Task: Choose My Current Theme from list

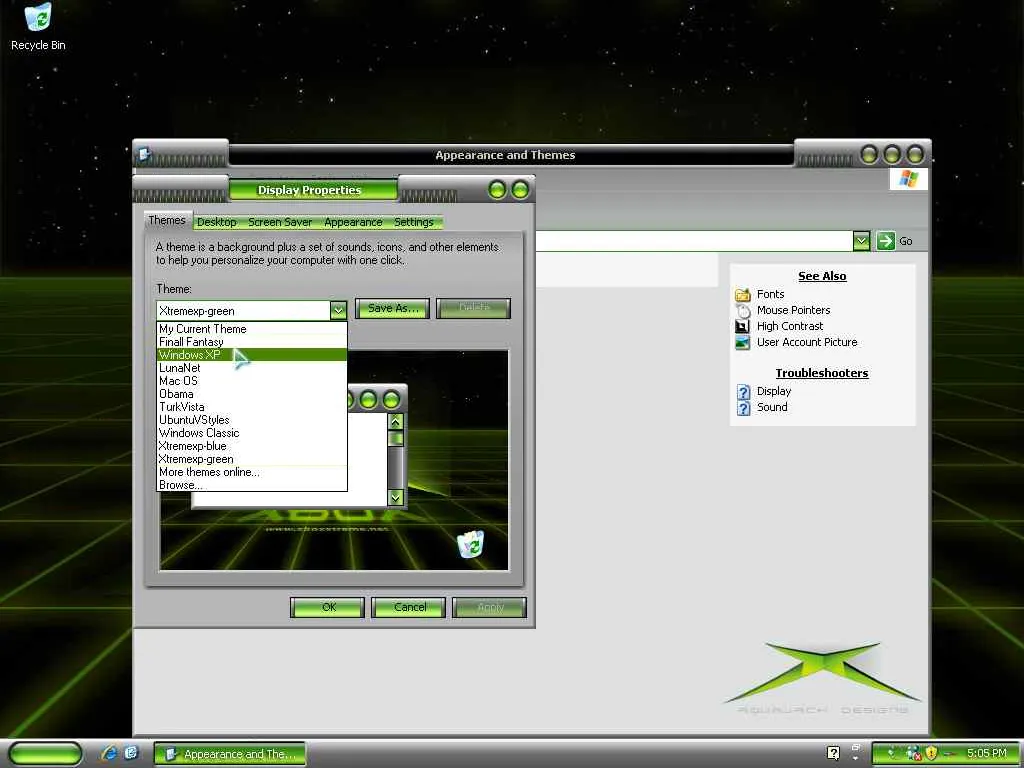Action: pos(252,329)
